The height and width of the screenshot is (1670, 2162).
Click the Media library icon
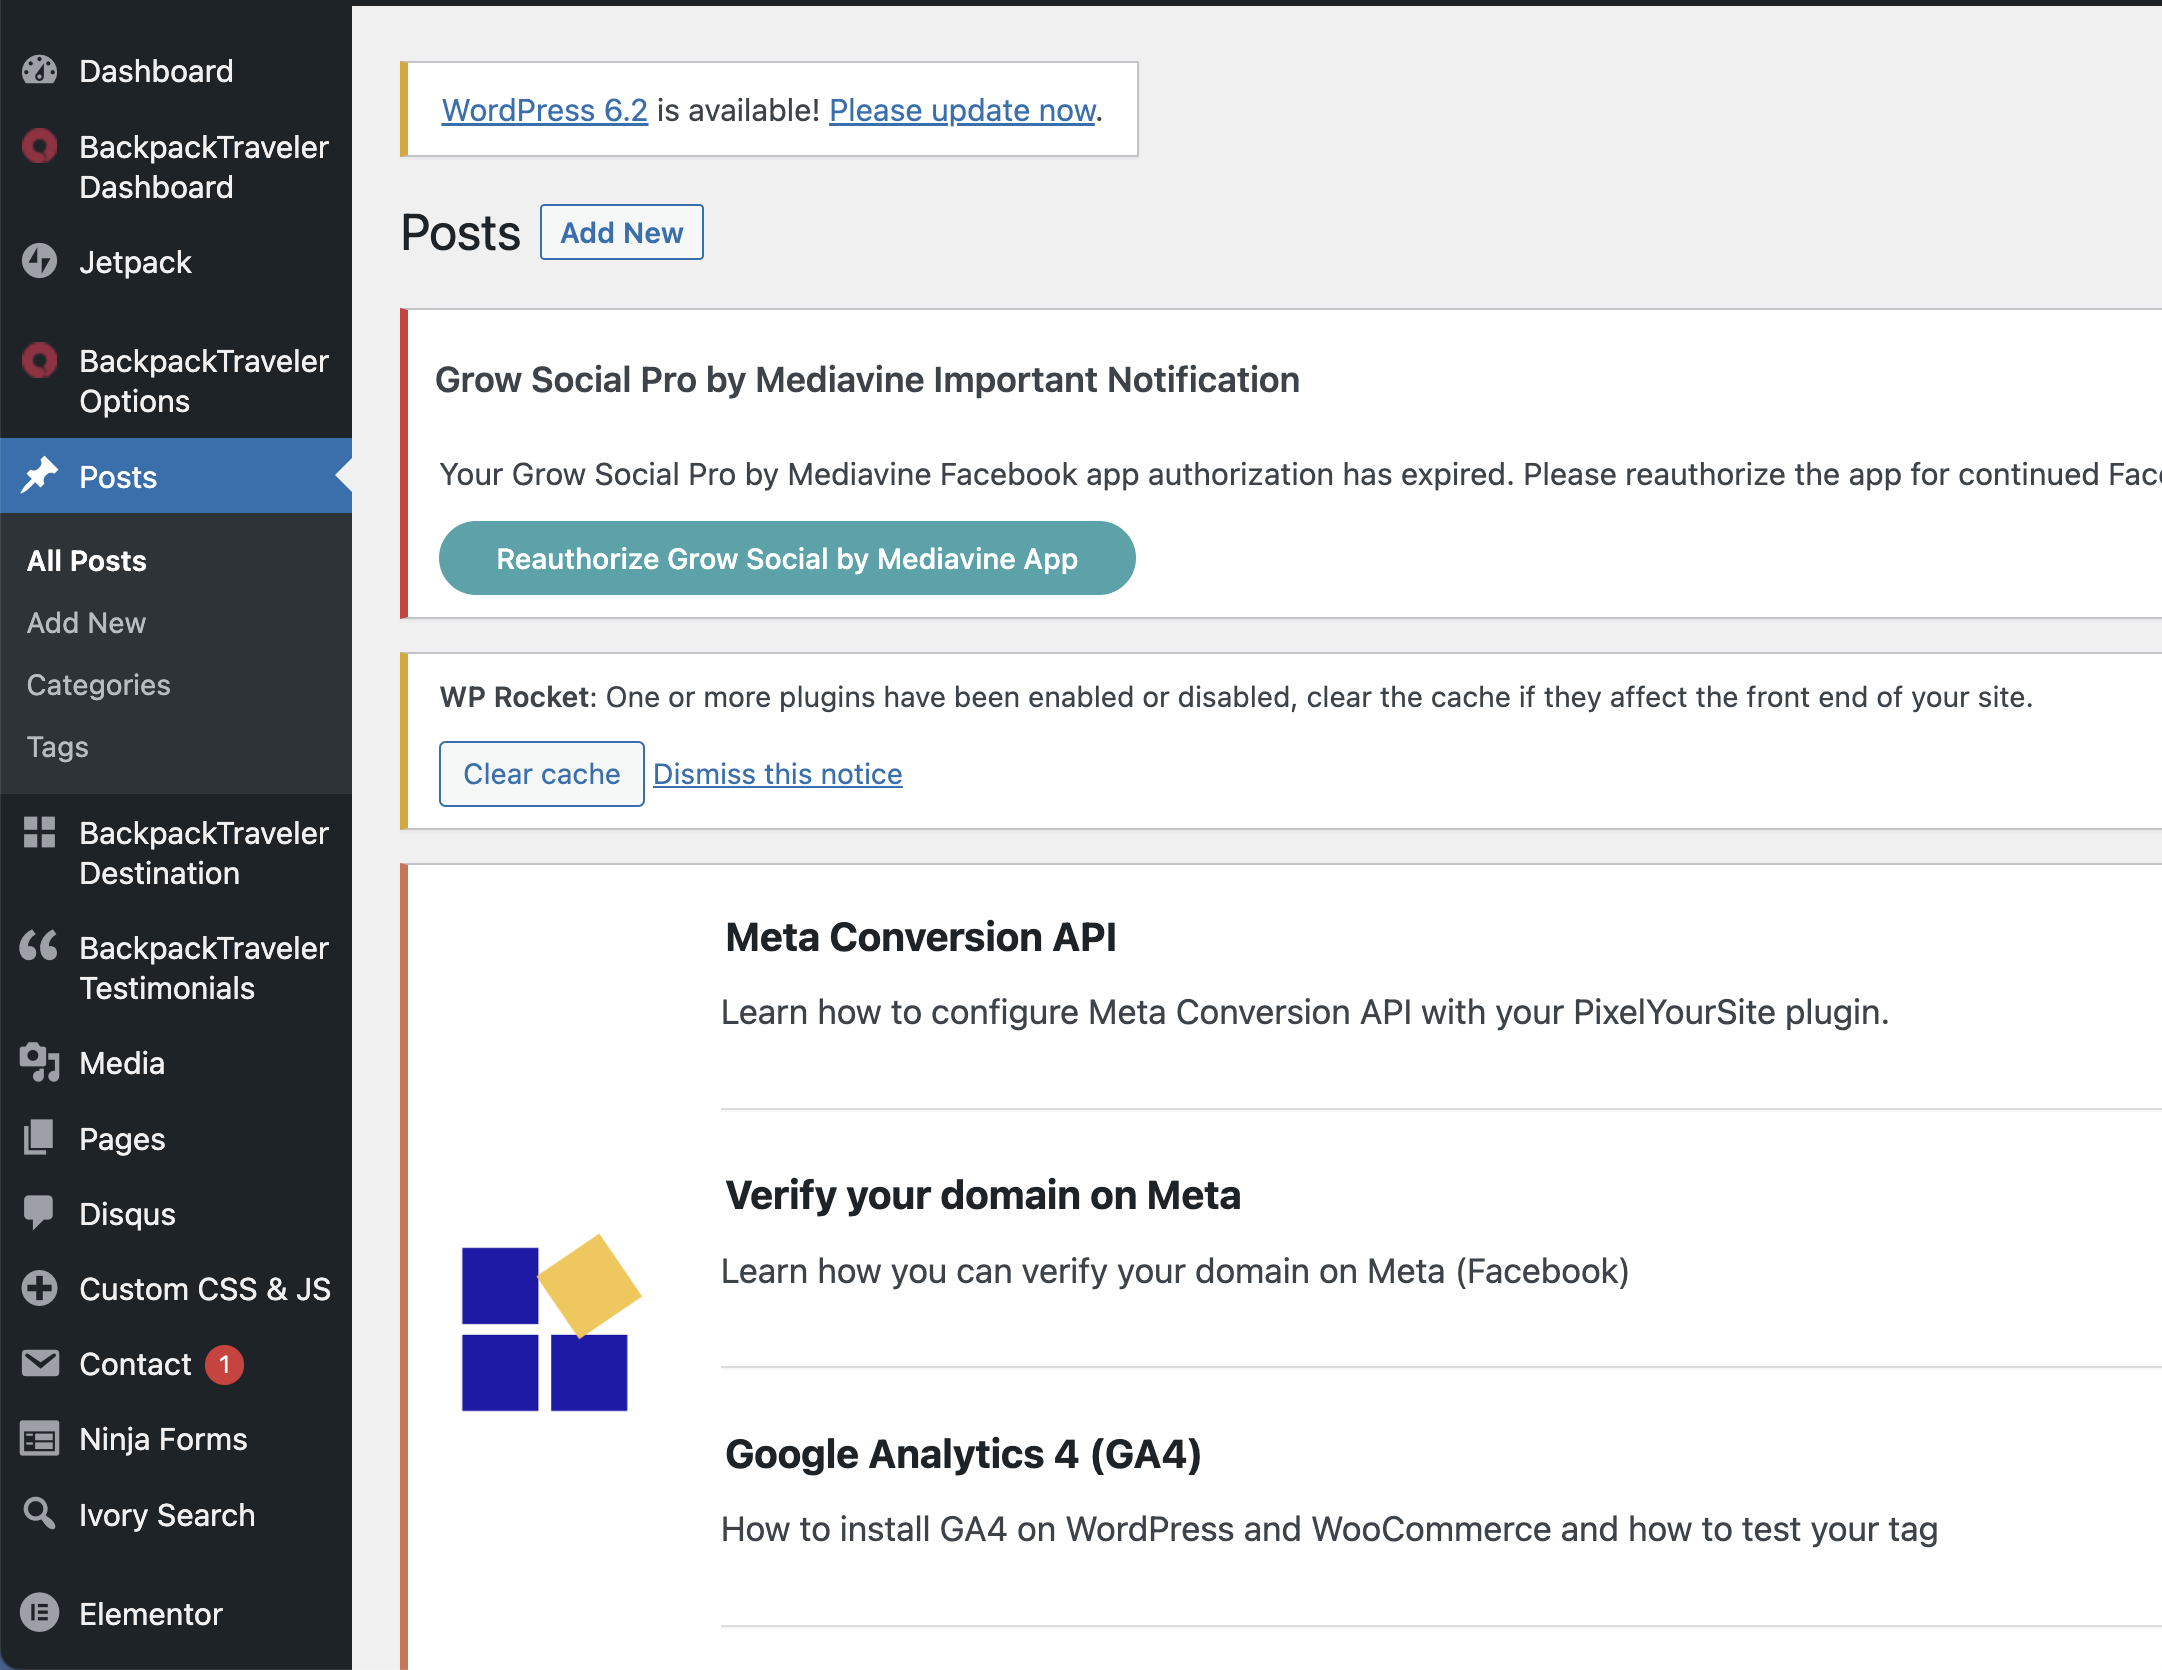click(40, 1062)
